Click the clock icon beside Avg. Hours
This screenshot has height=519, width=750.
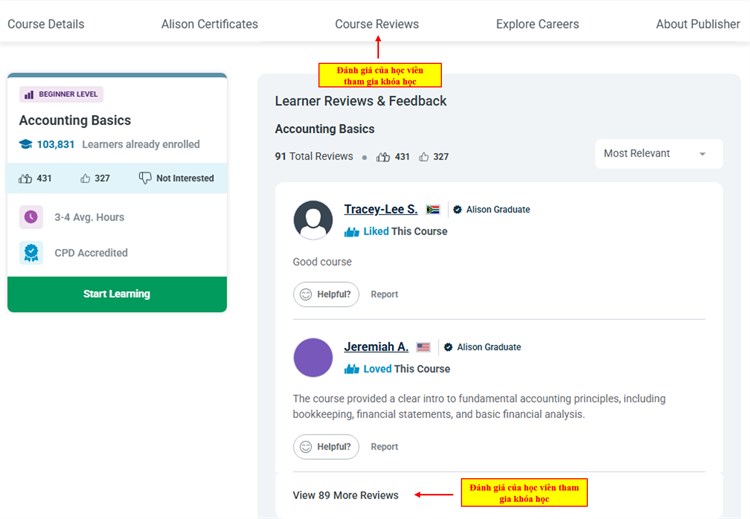[x=31, y=217]
